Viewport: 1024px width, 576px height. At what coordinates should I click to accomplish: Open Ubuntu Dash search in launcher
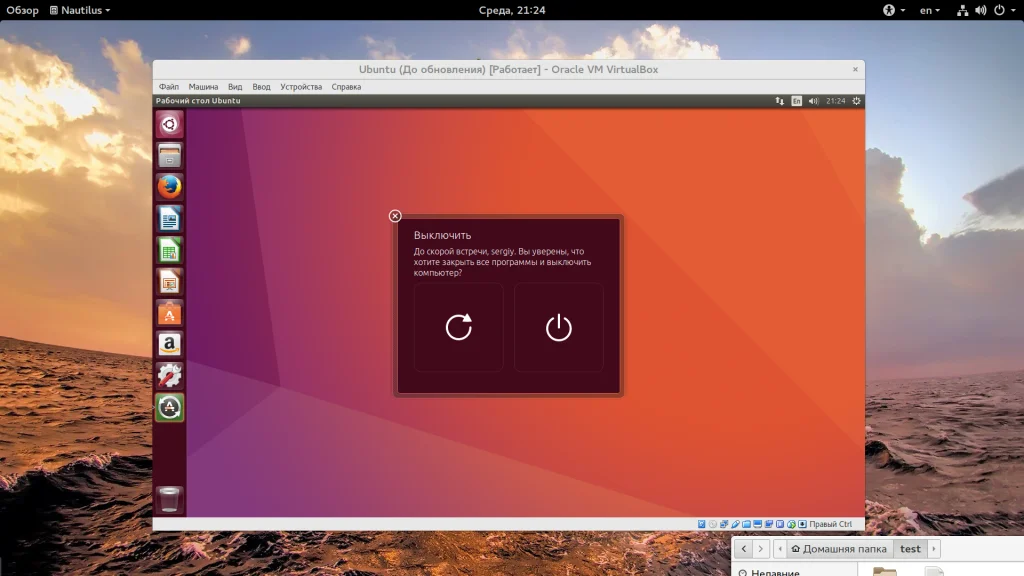[x=170, y=125]
